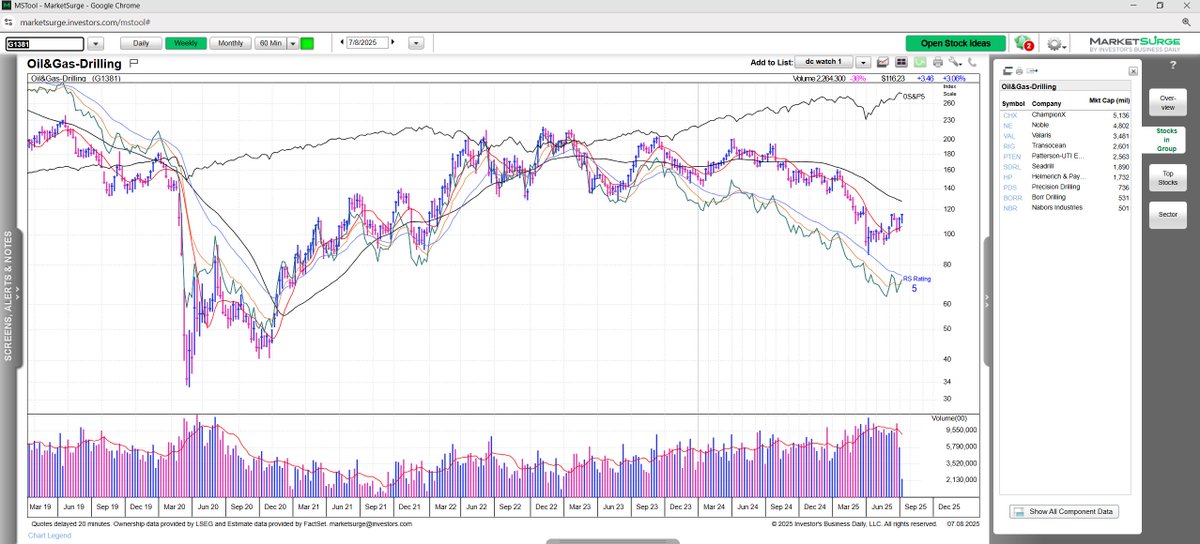1200x544 pixels.
Task: Go to the next date arrow
Action: click(x=393, y=43)
